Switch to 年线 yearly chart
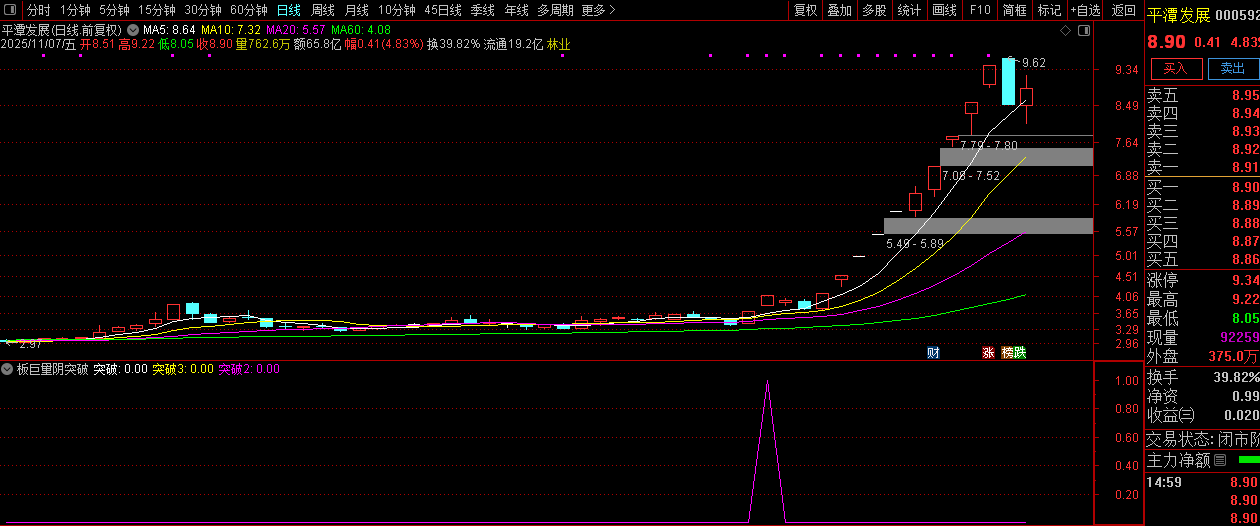 click(516, 10)
